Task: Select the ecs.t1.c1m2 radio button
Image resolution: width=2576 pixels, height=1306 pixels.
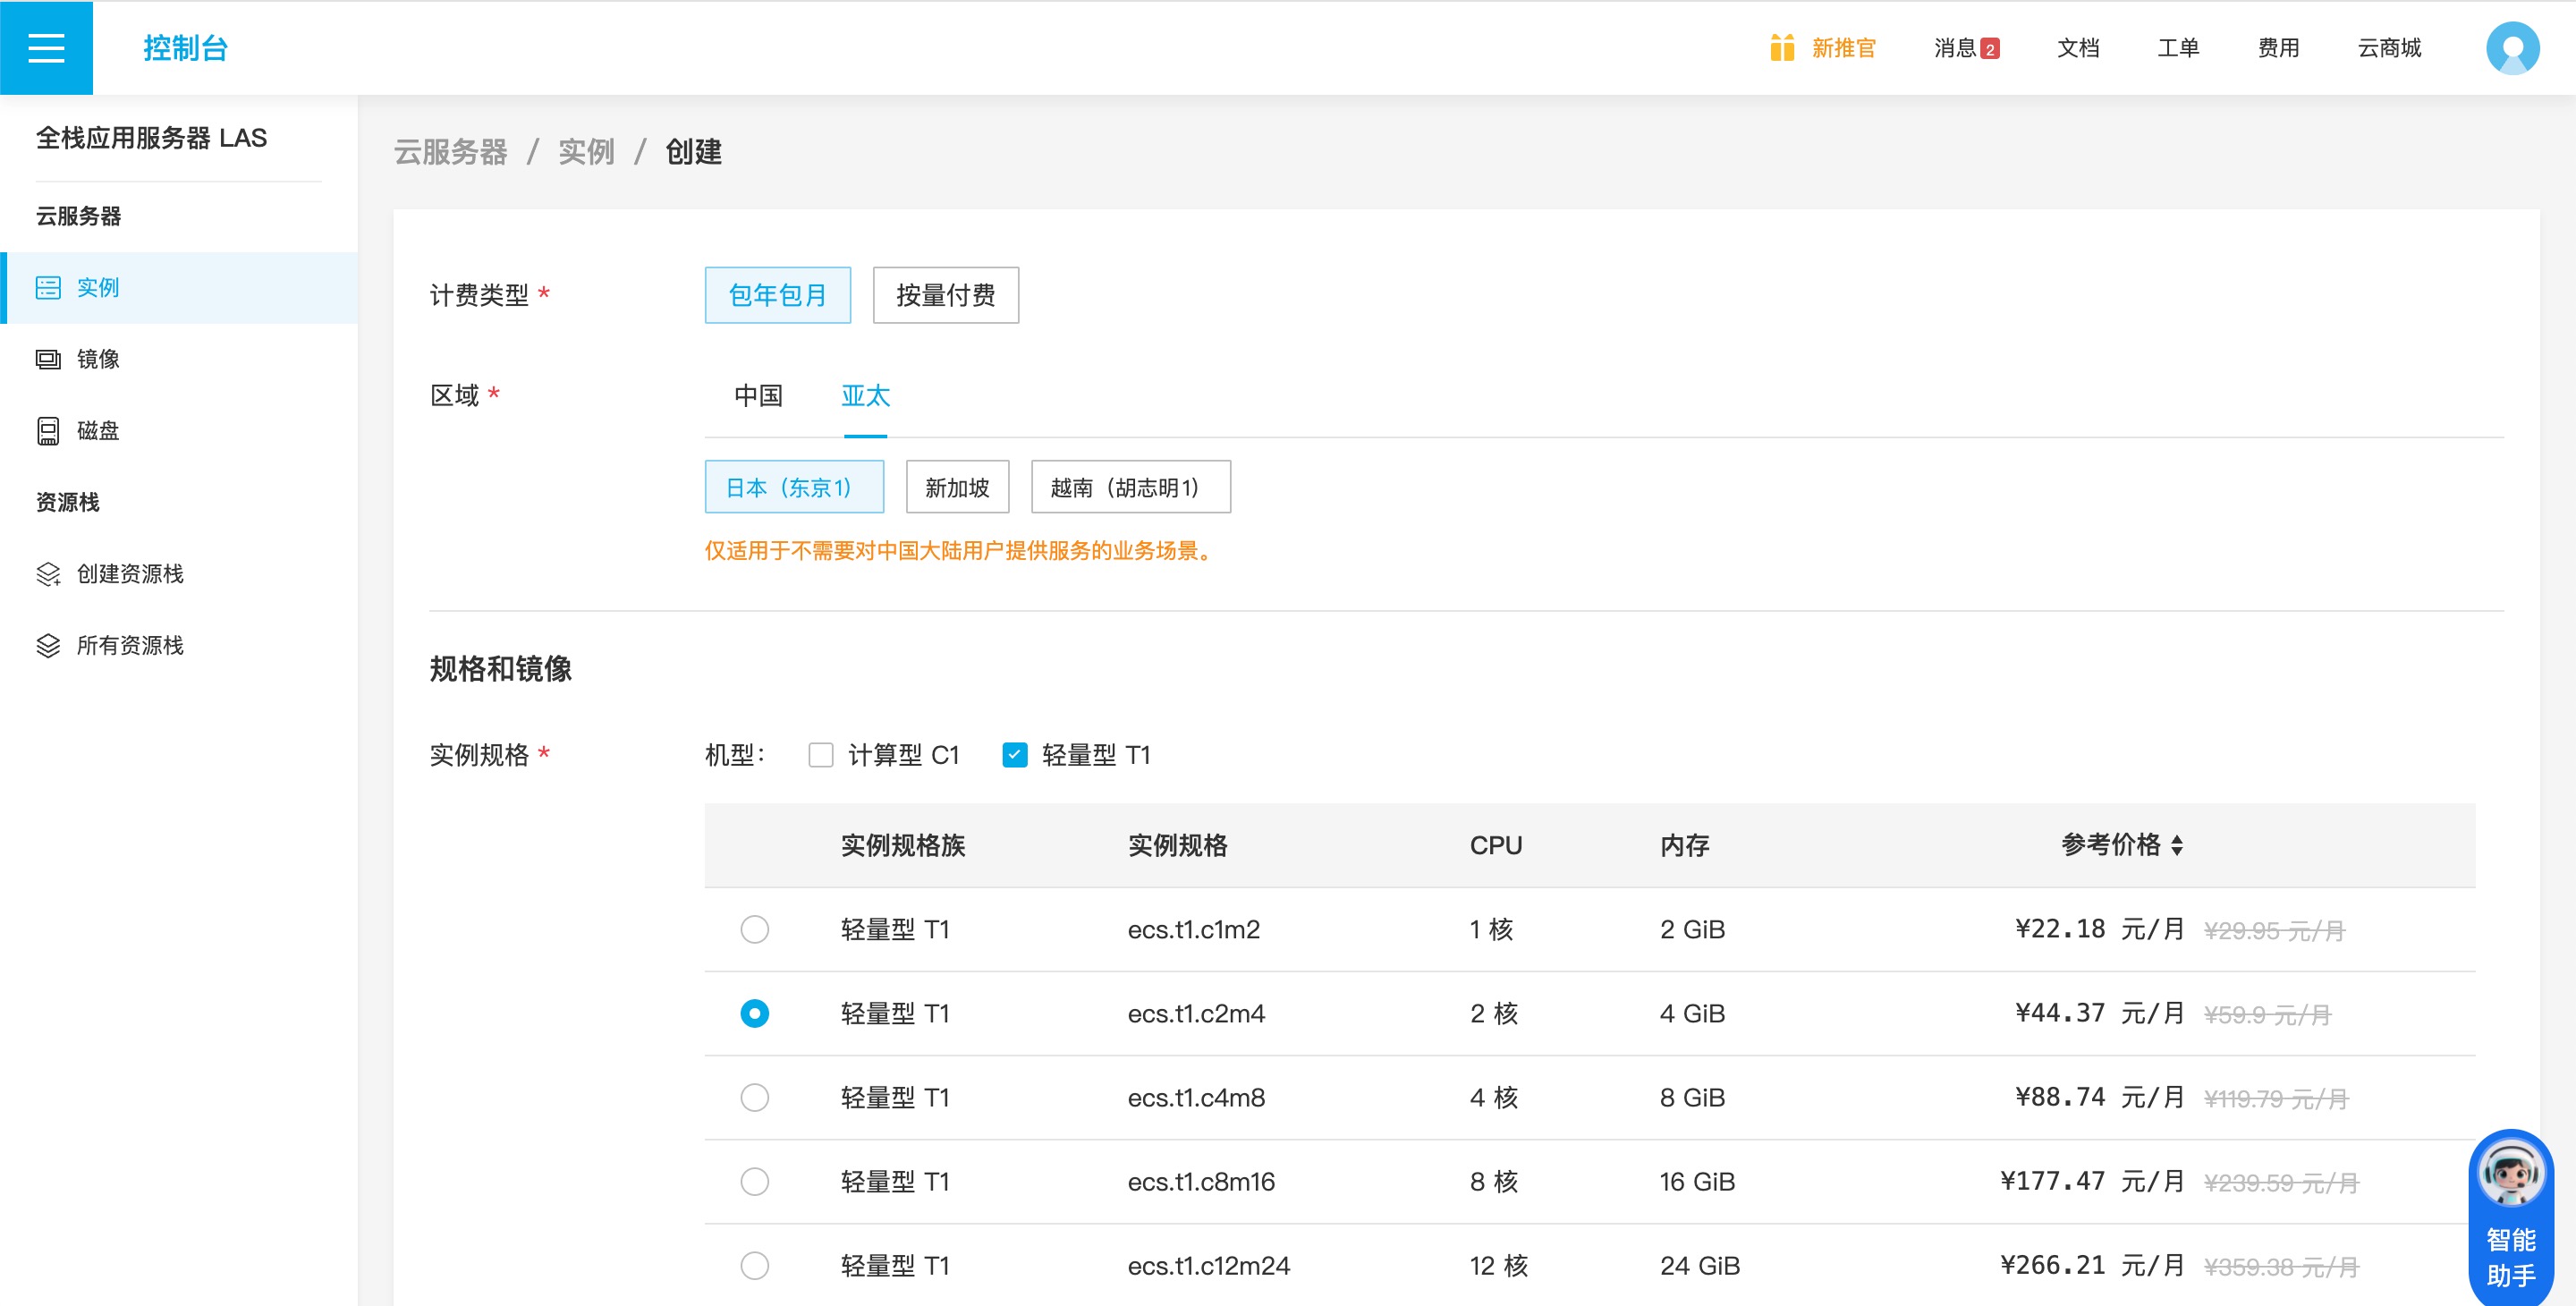Action: tap(754, 929)
